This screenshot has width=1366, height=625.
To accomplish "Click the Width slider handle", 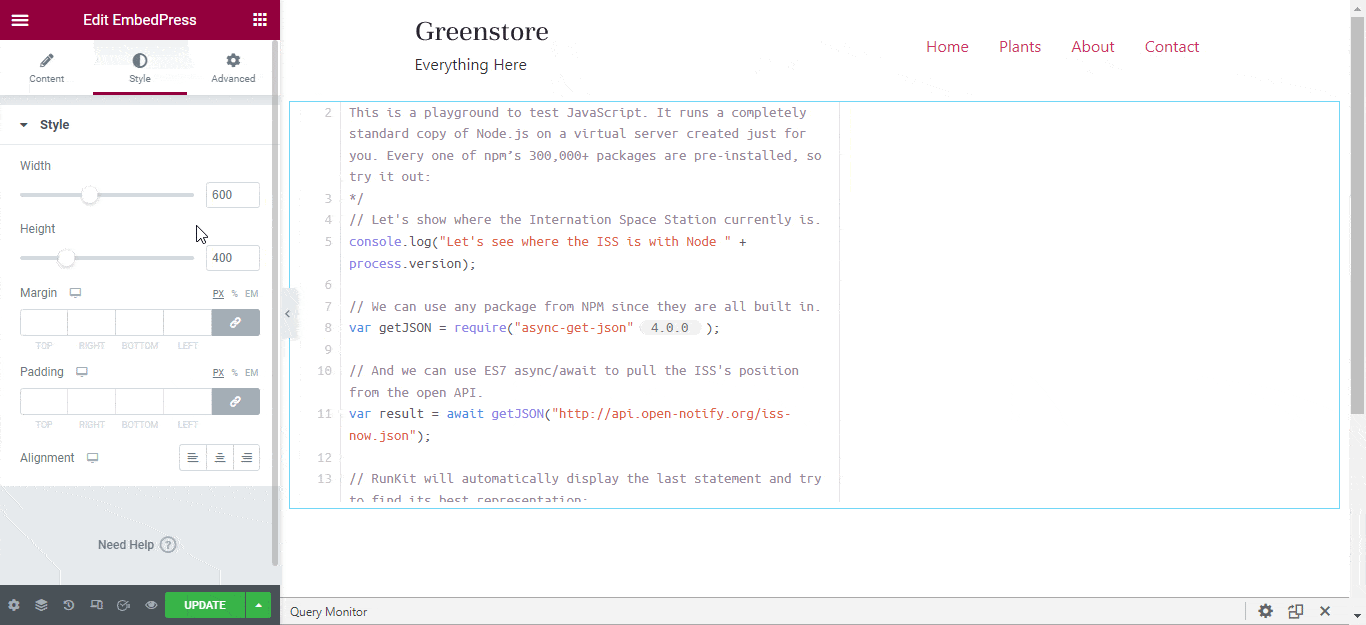I will click(x=90, y=195).
